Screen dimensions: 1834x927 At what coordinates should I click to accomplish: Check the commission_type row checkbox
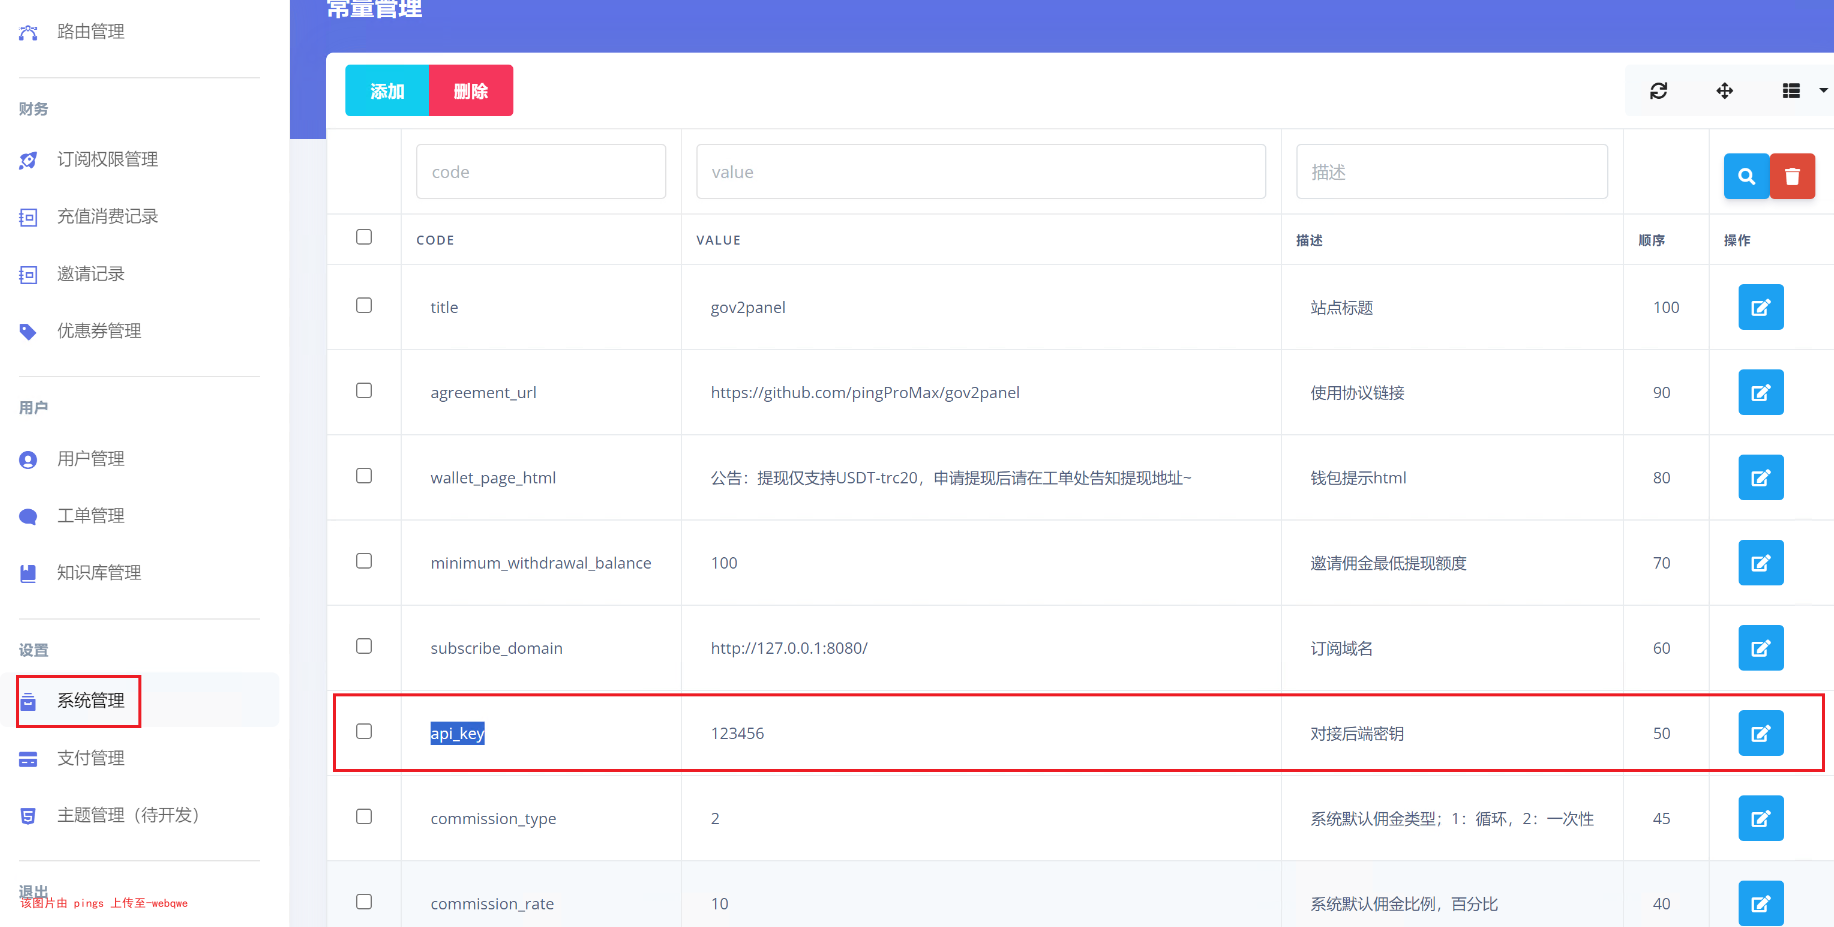pyautogui.click(x=364, y=816)
